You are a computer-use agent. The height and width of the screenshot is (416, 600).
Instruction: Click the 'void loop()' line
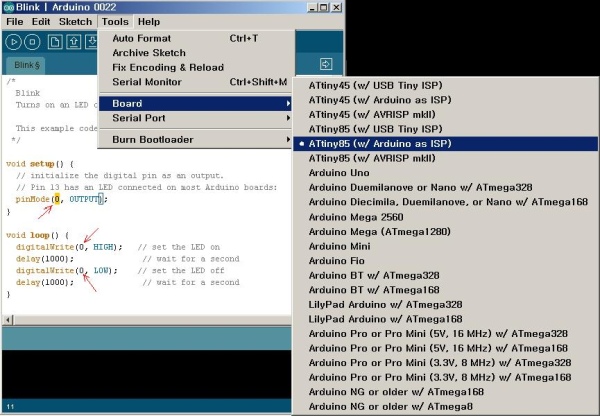(x=37, y=235)
